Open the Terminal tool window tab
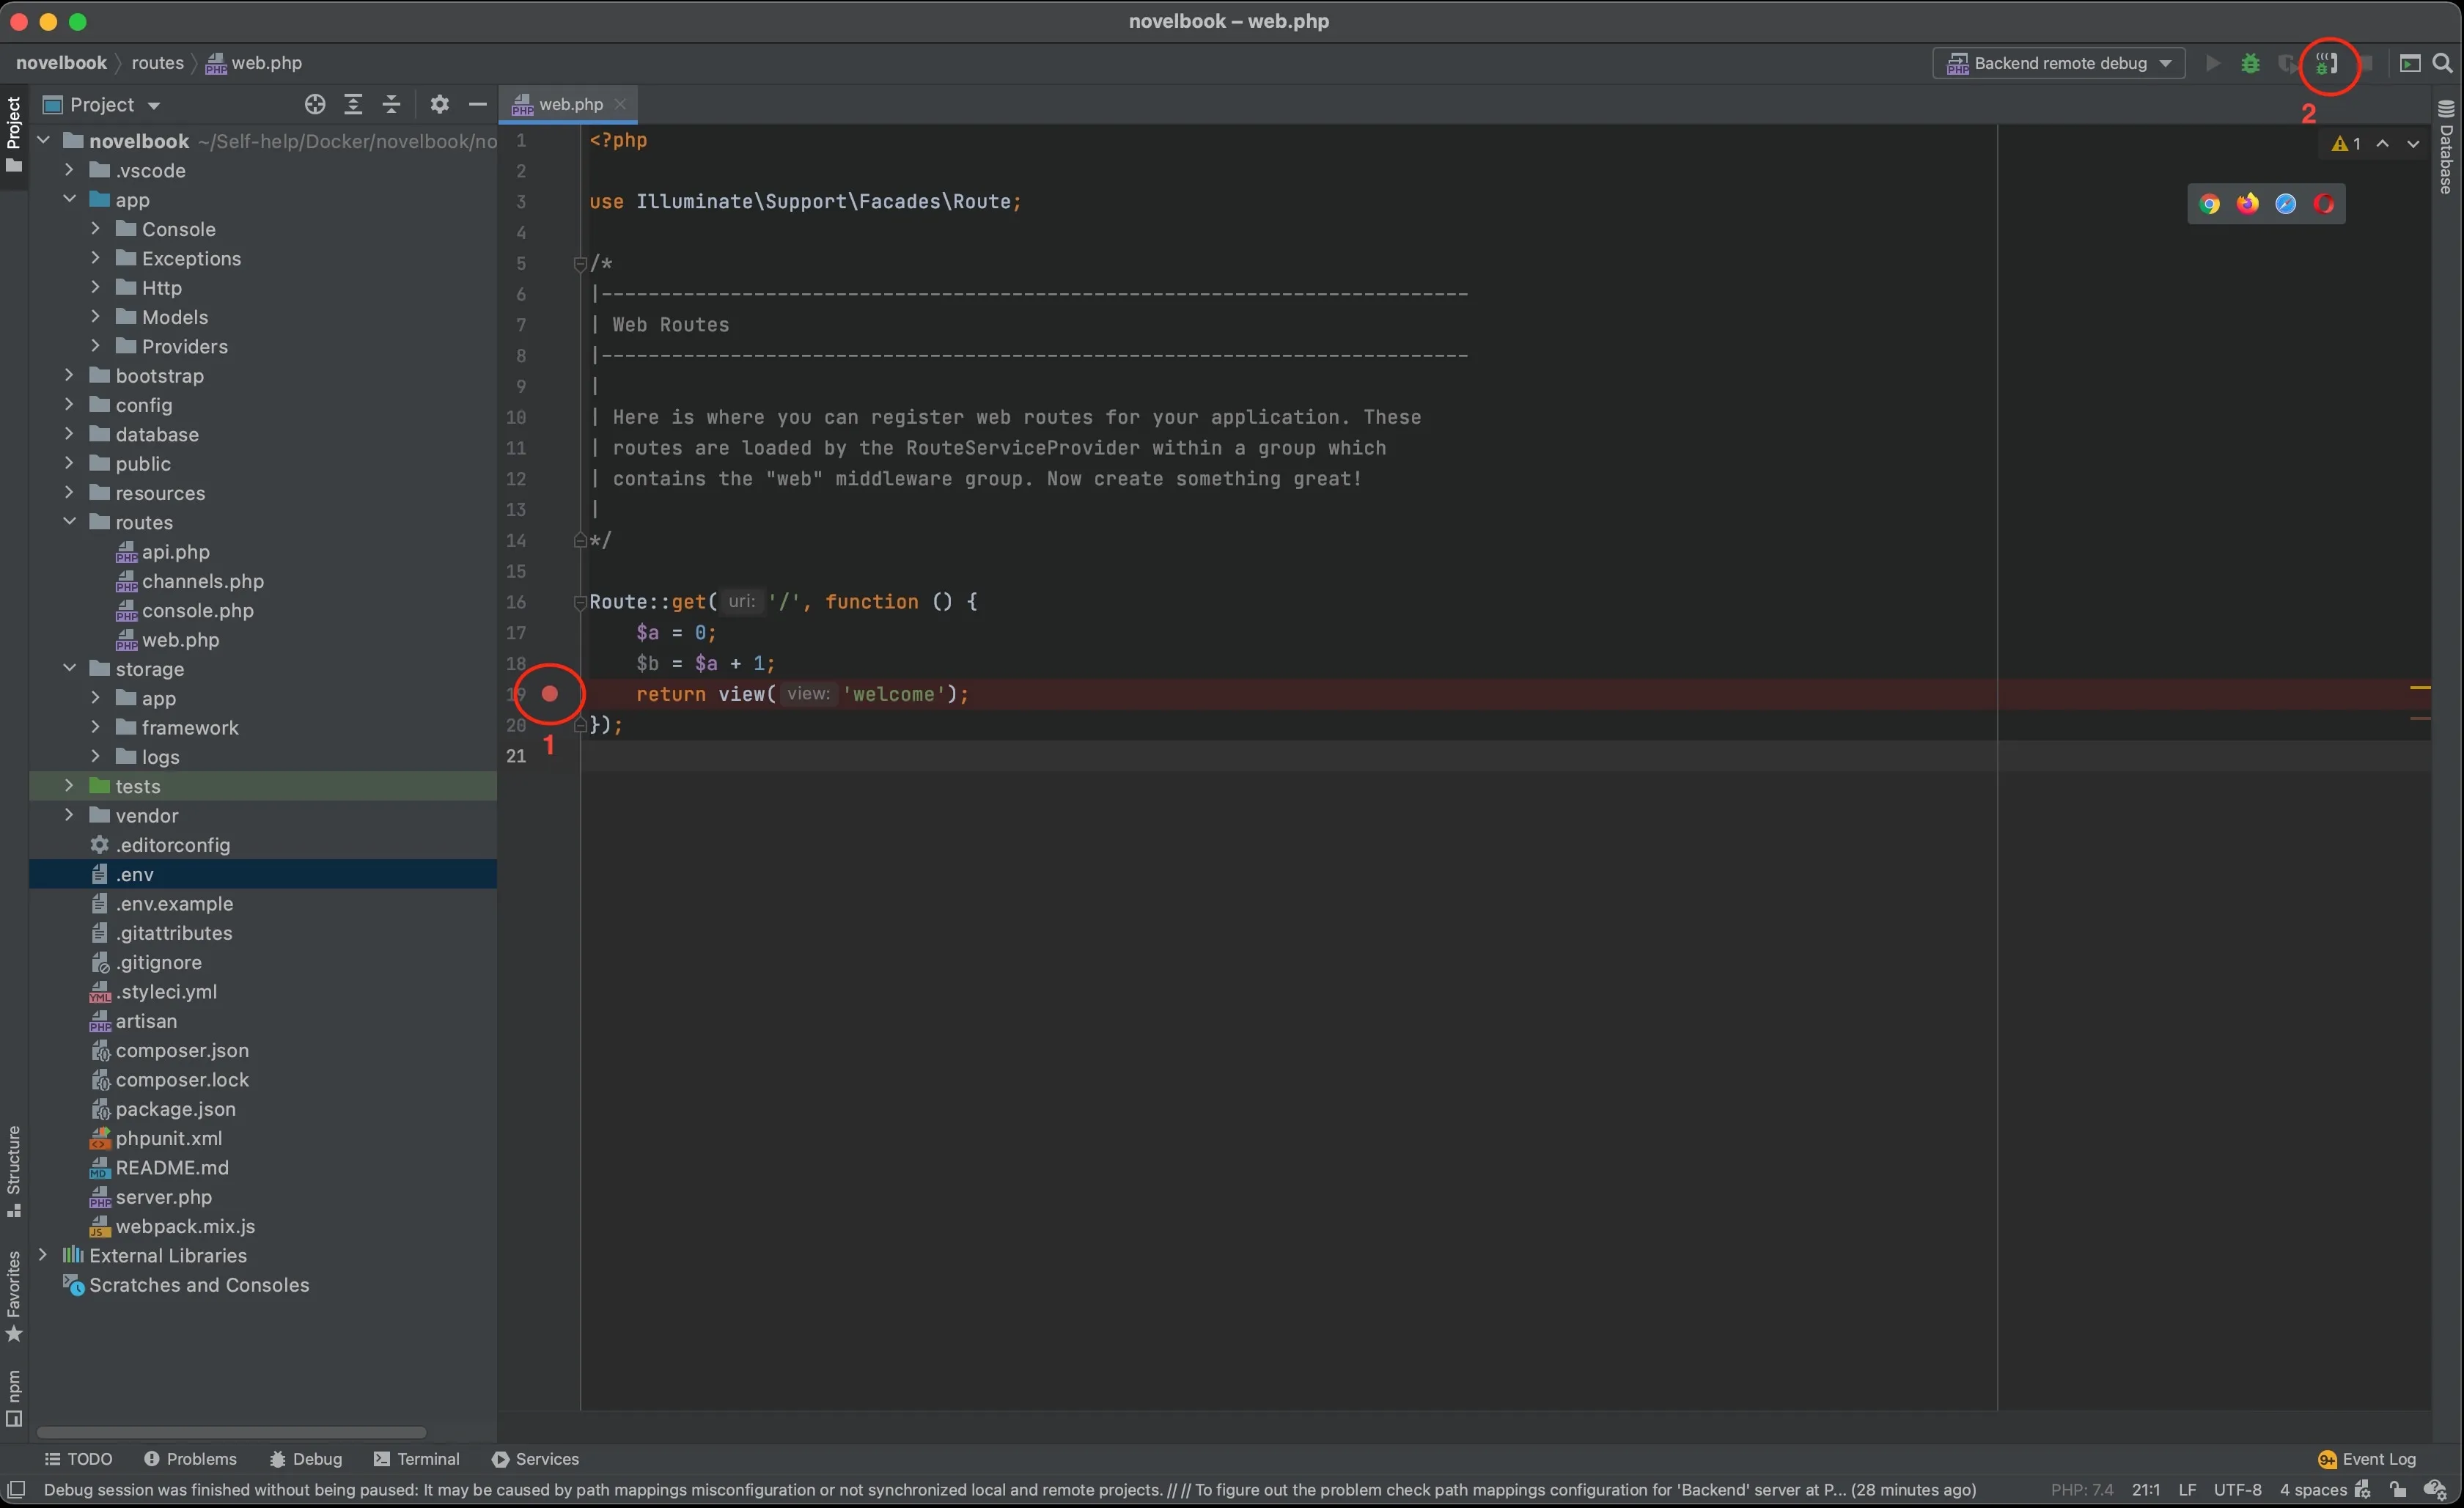This screenshot has width=2464, height=1508. (x=417, y=1459)
